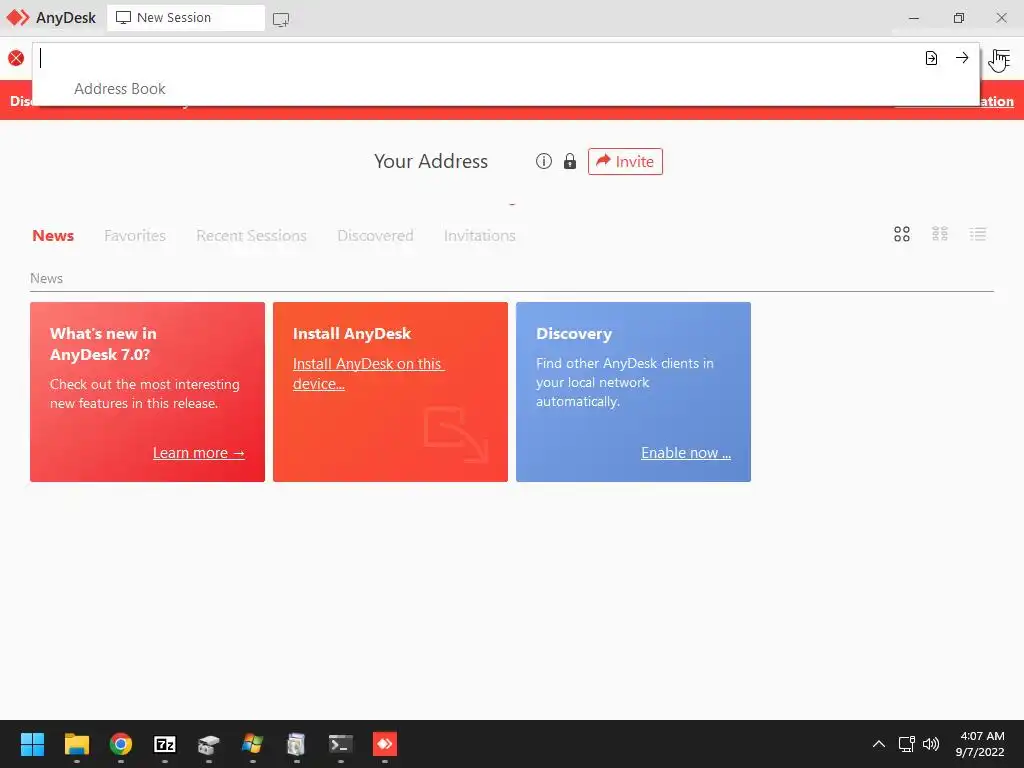1024x768 pixels.
Task: Click the info icon next to Your Address
Action: pos(543,161)
